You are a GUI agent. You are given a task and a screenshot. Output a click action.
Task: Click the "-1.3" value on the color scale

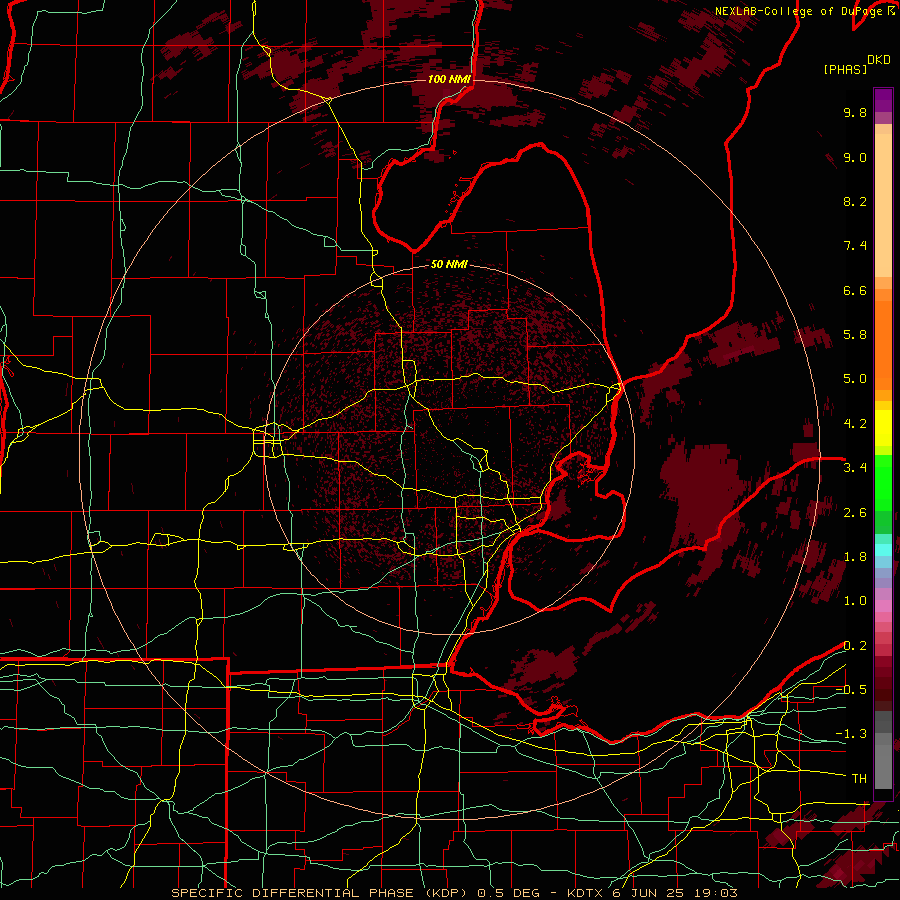click(x=851, y=734)
